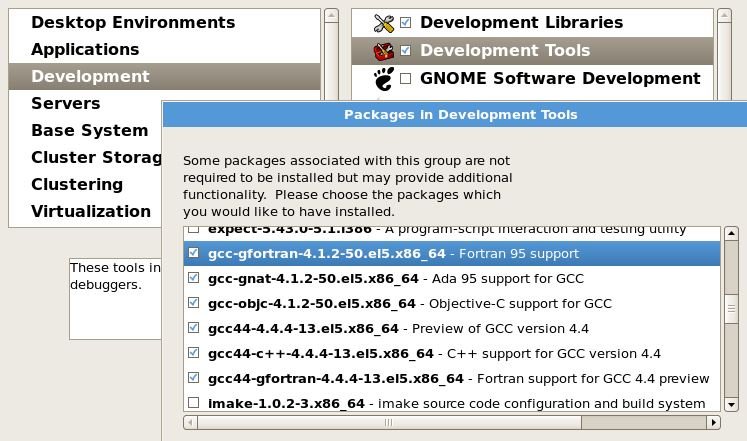This screenshot has width=747, height=441.
Task: Uncheck the gcc44-4.4.4-13 package checkbox
Action: pyautogui.click(x=193, y=328)
